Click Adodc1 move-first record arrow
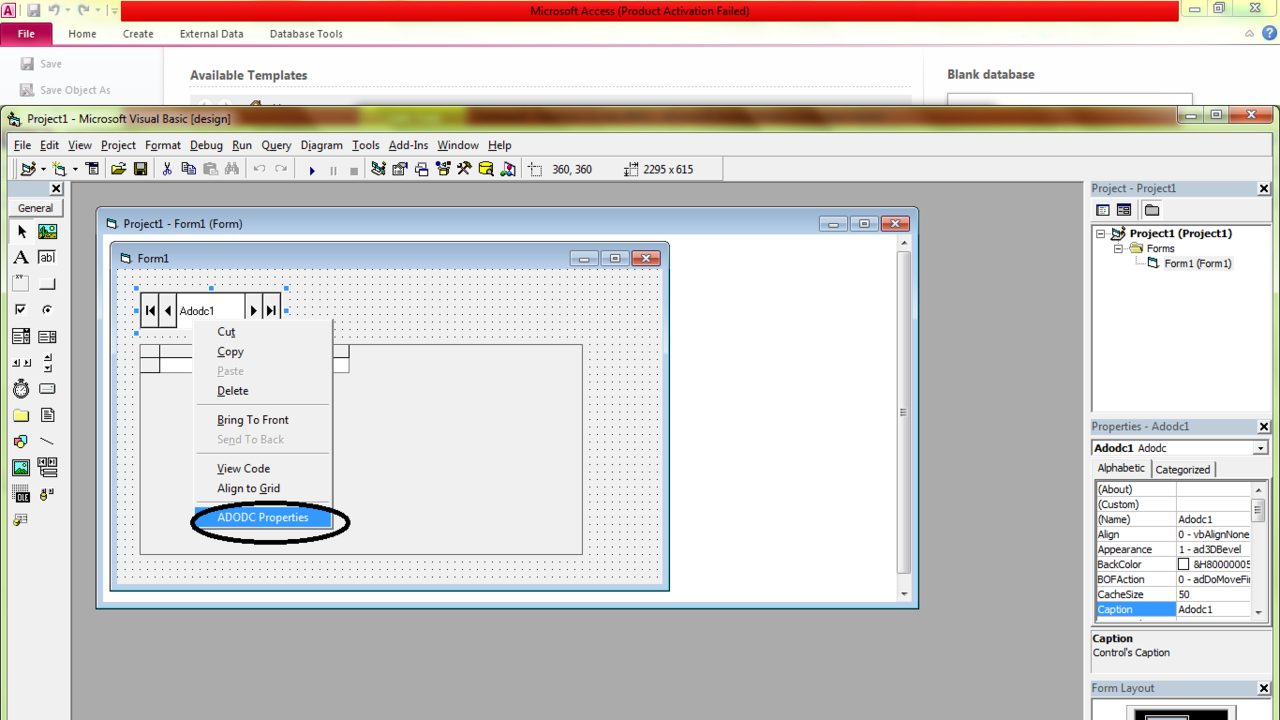Screen dimensions: 1280x720 click(150, 311)
